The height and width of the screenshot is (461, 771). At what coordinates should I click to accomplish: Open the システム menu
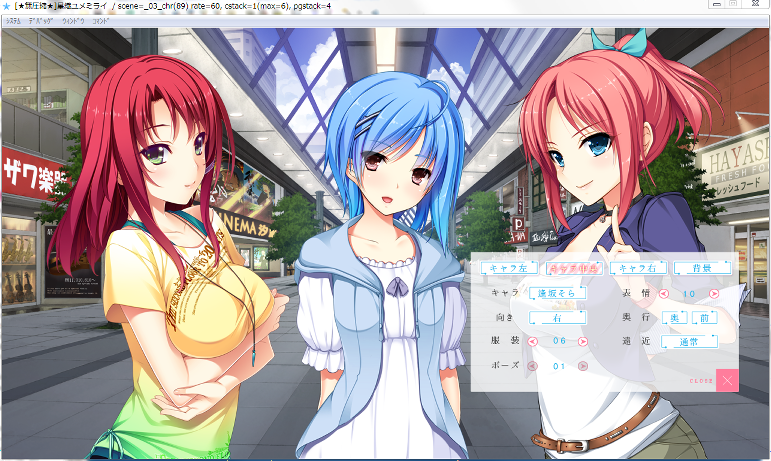coord(14,20)
